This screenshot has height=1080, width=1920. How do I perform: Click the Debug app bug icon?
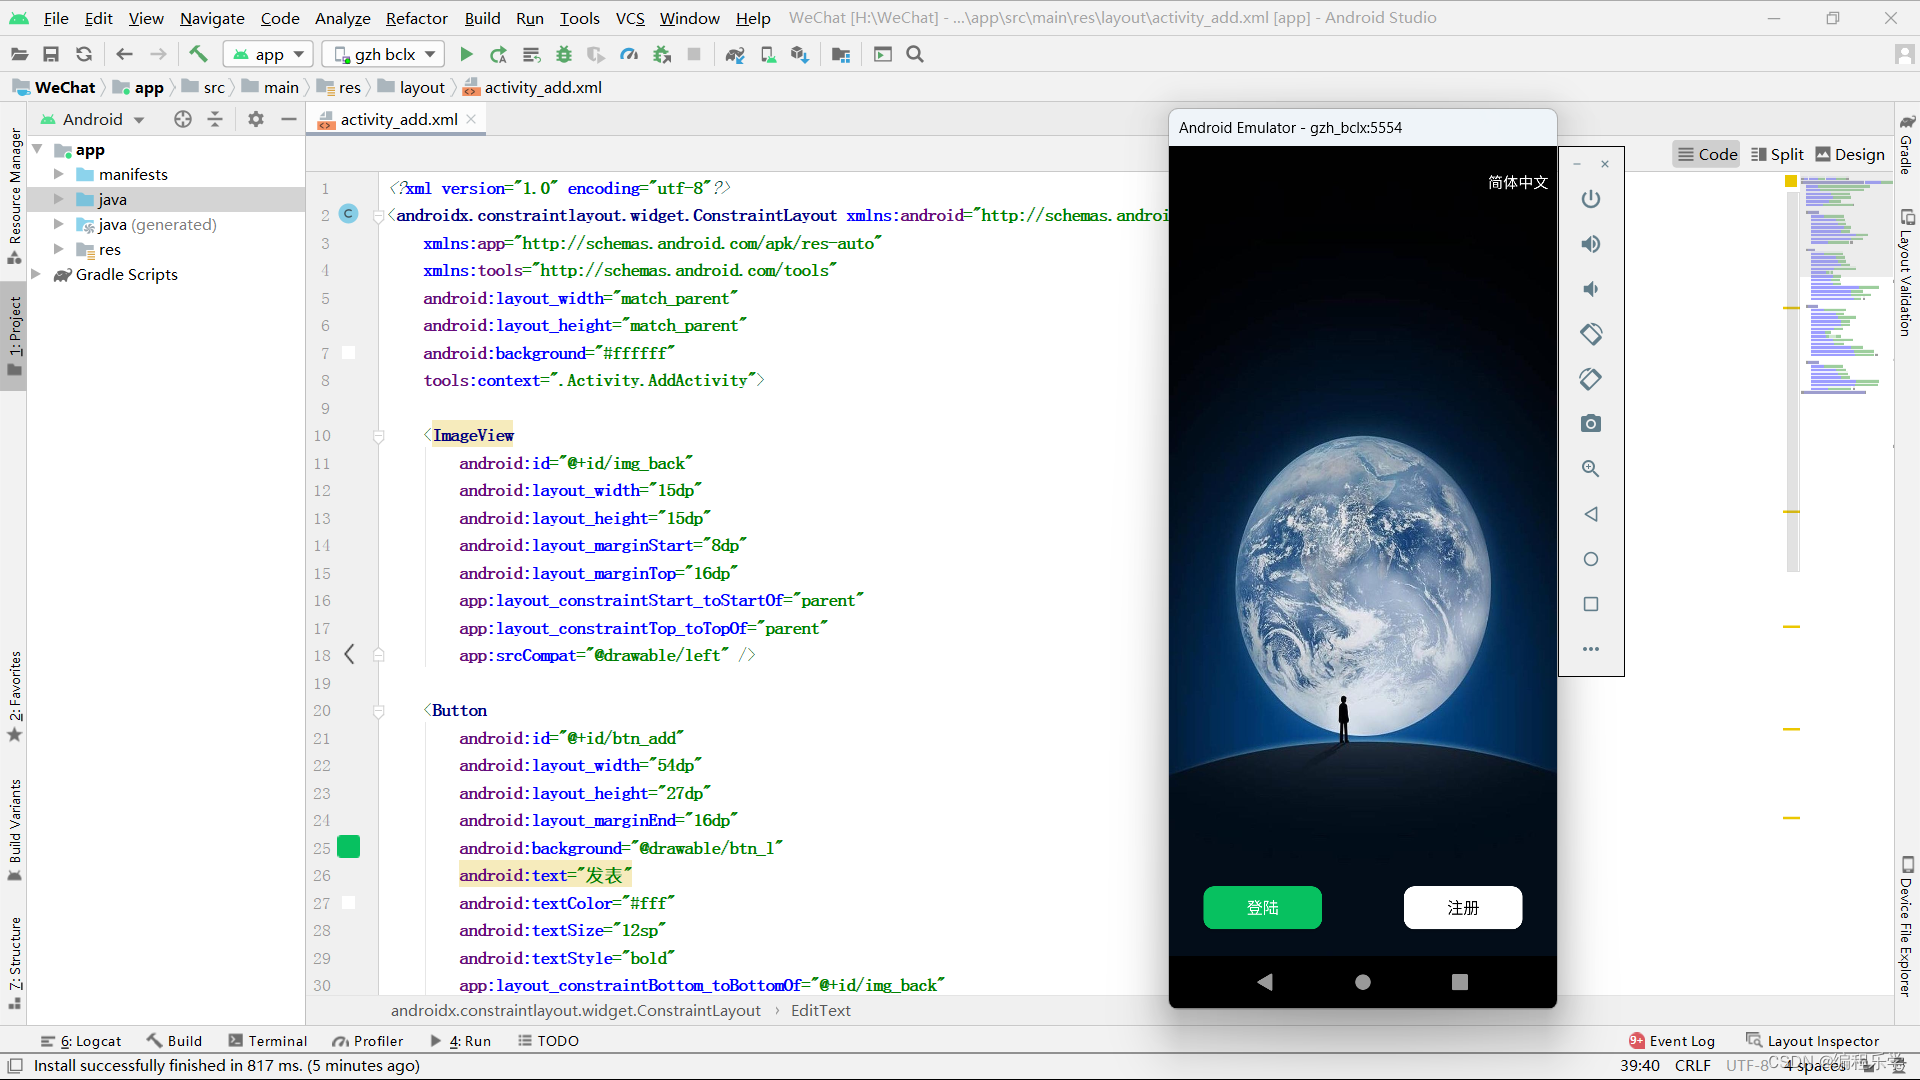tap(564, 55)
